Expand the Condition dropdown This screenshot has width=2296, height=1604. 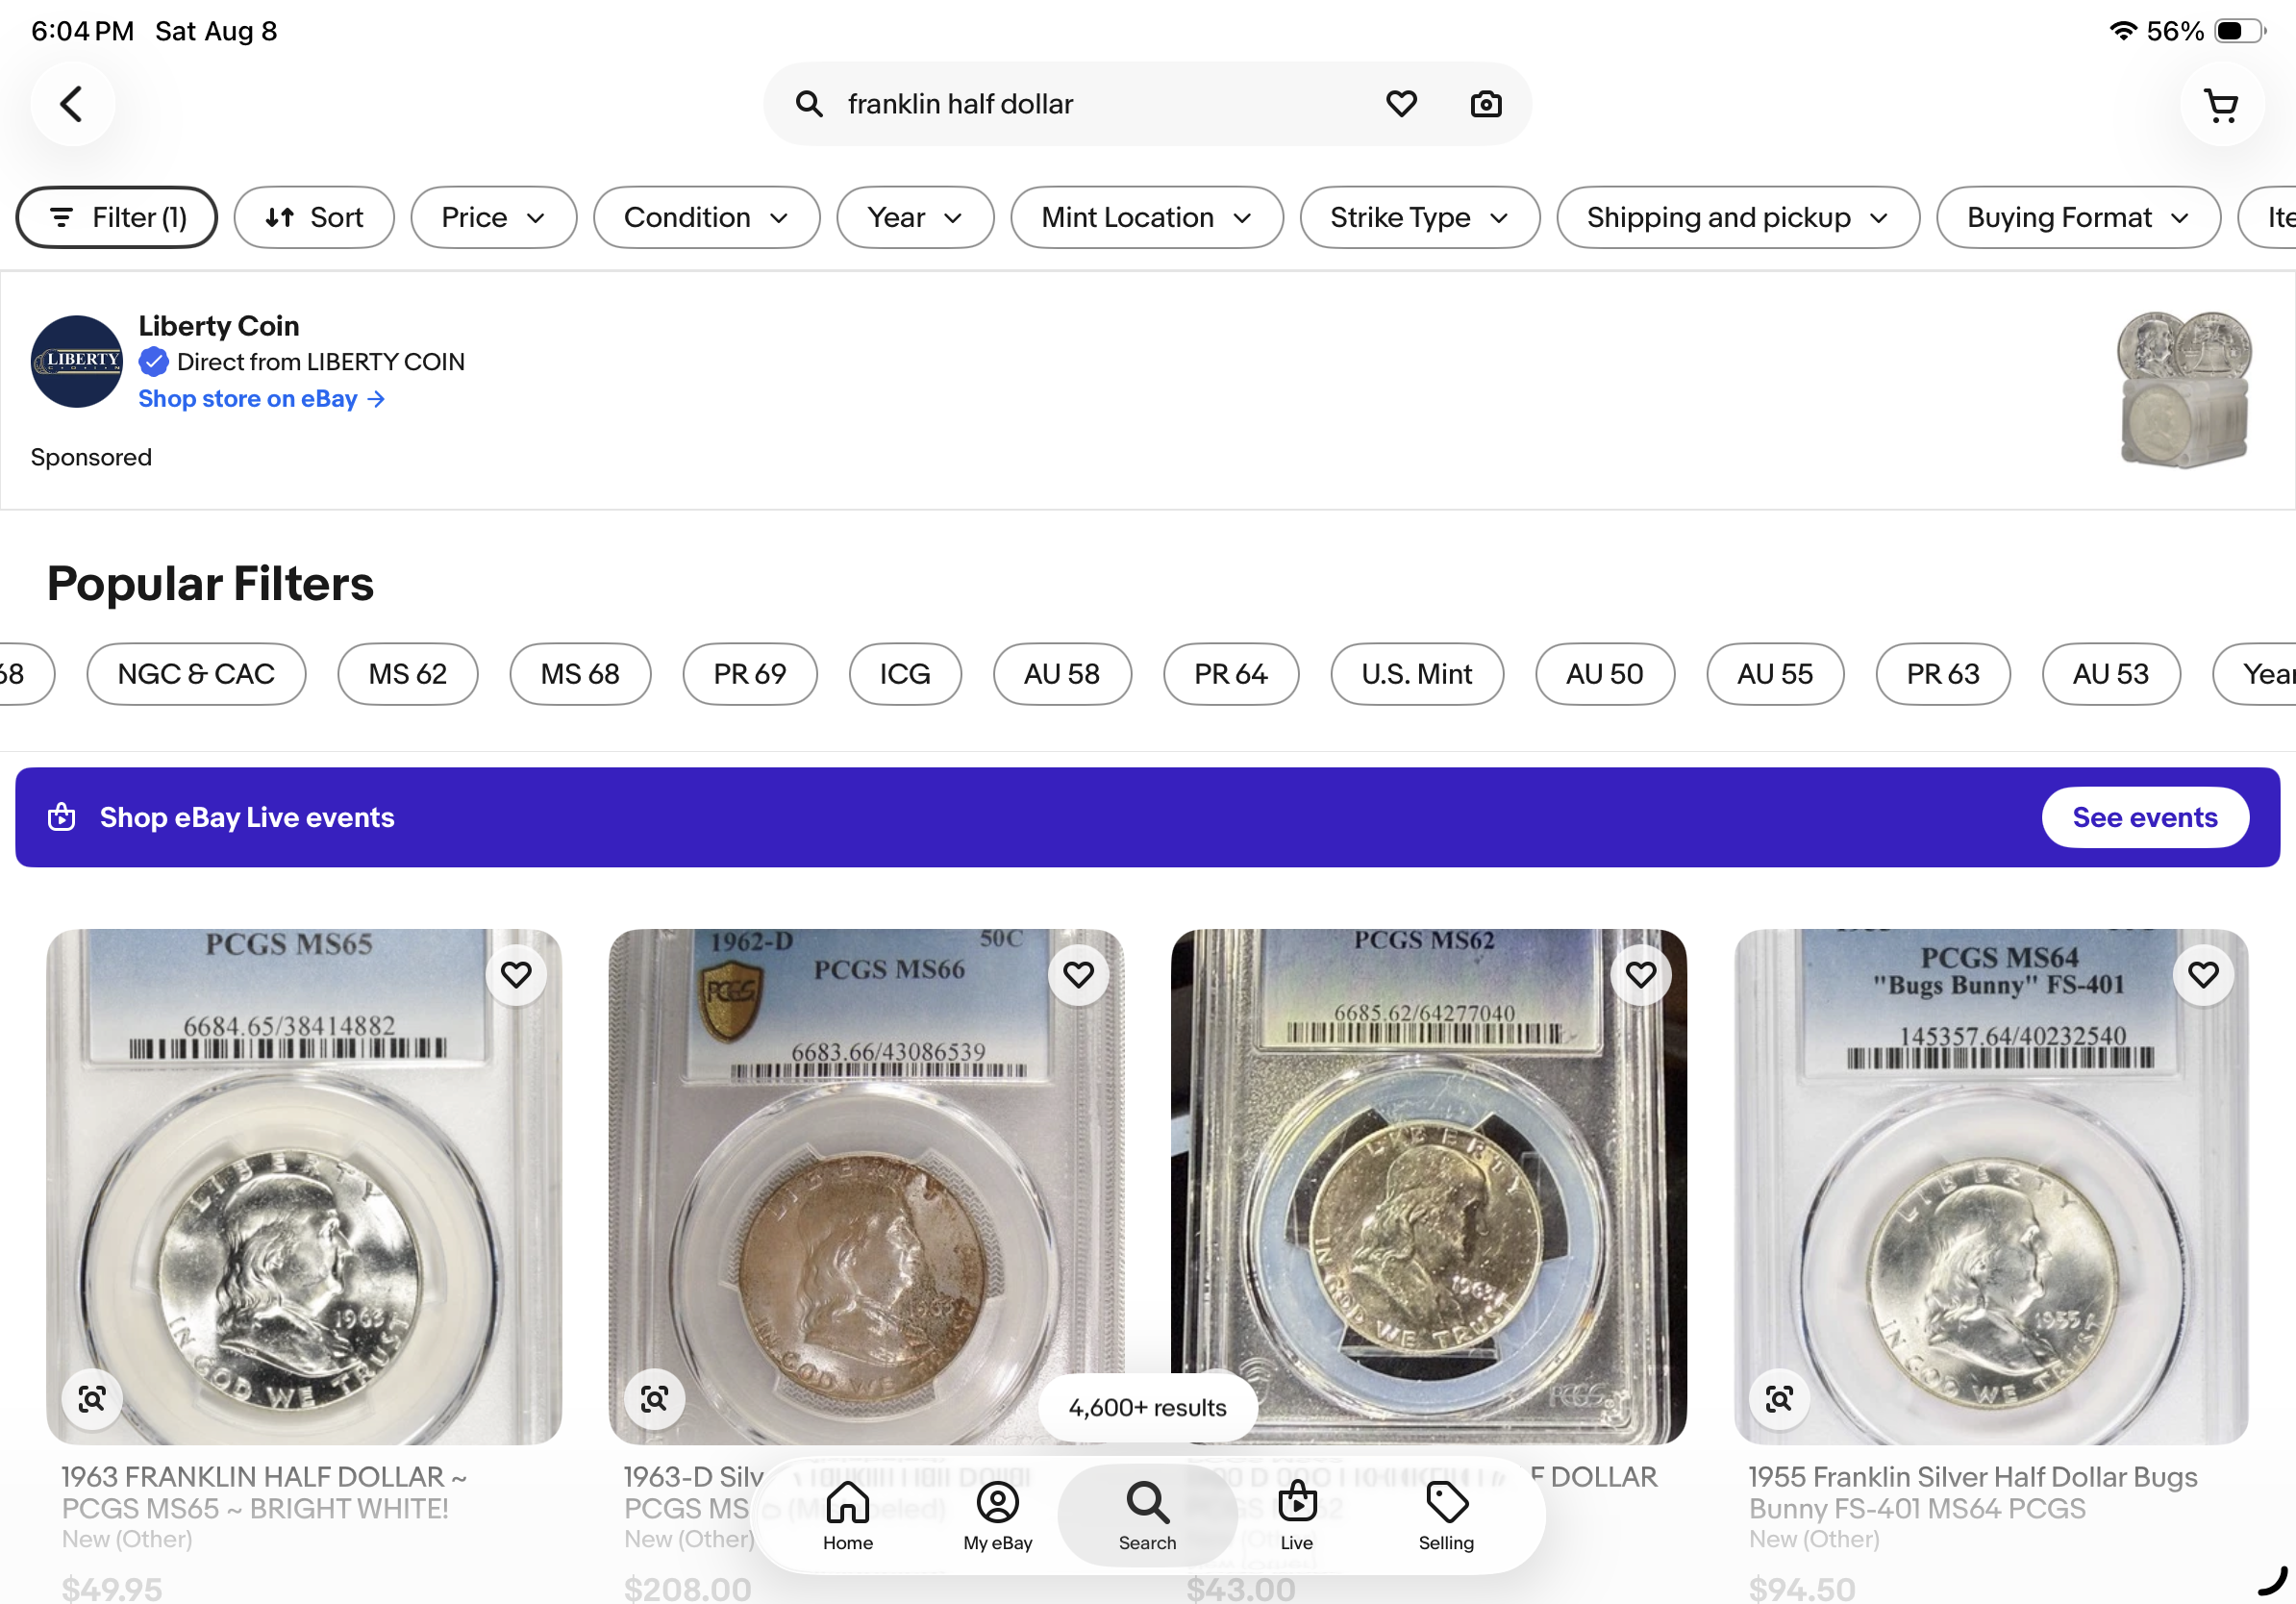coord(707,217)
